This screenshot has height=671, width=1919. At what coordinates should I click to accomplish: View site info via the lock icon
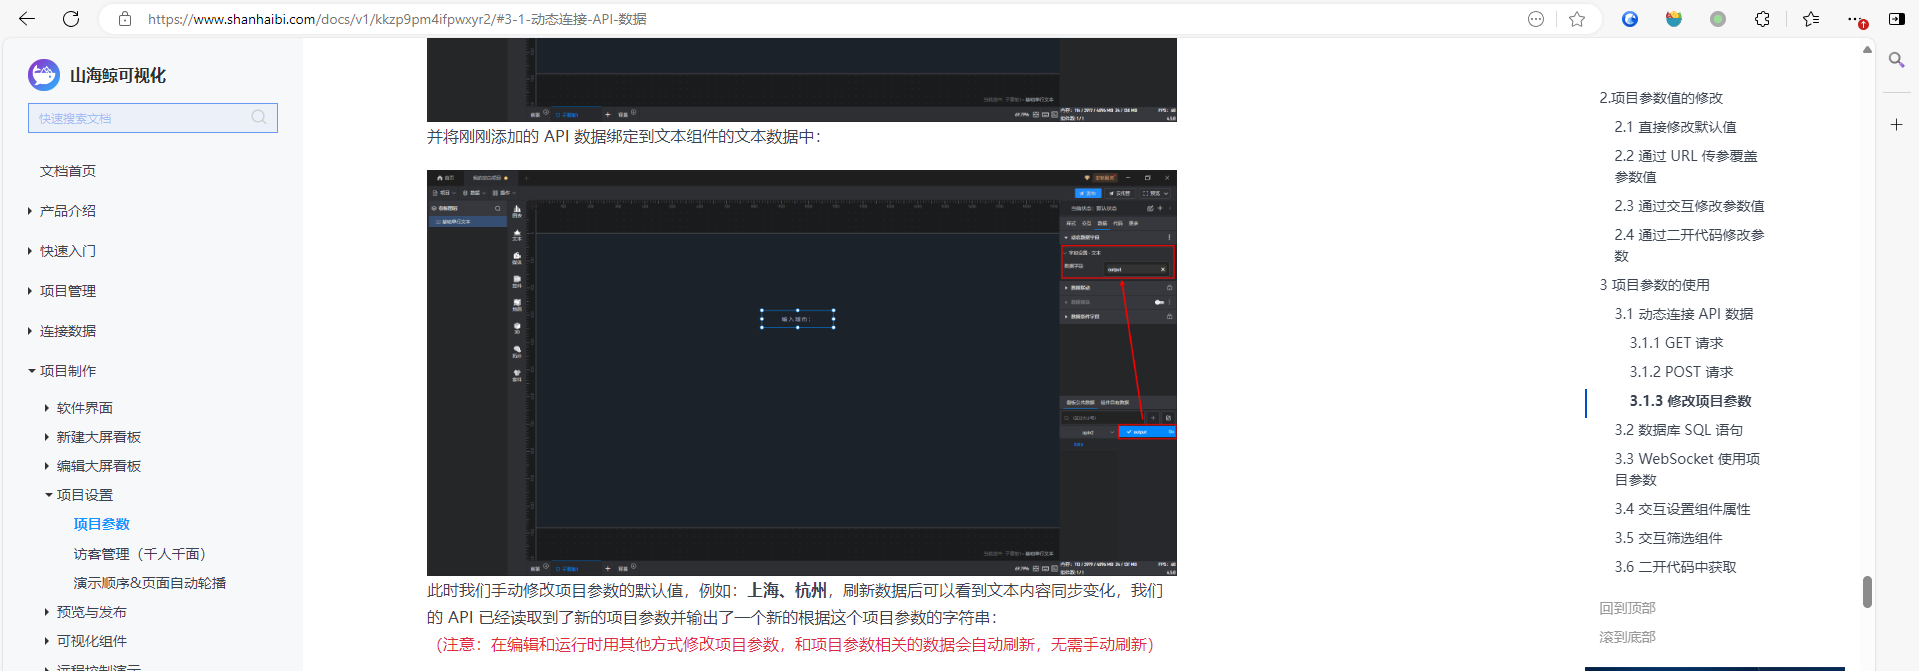125,19
